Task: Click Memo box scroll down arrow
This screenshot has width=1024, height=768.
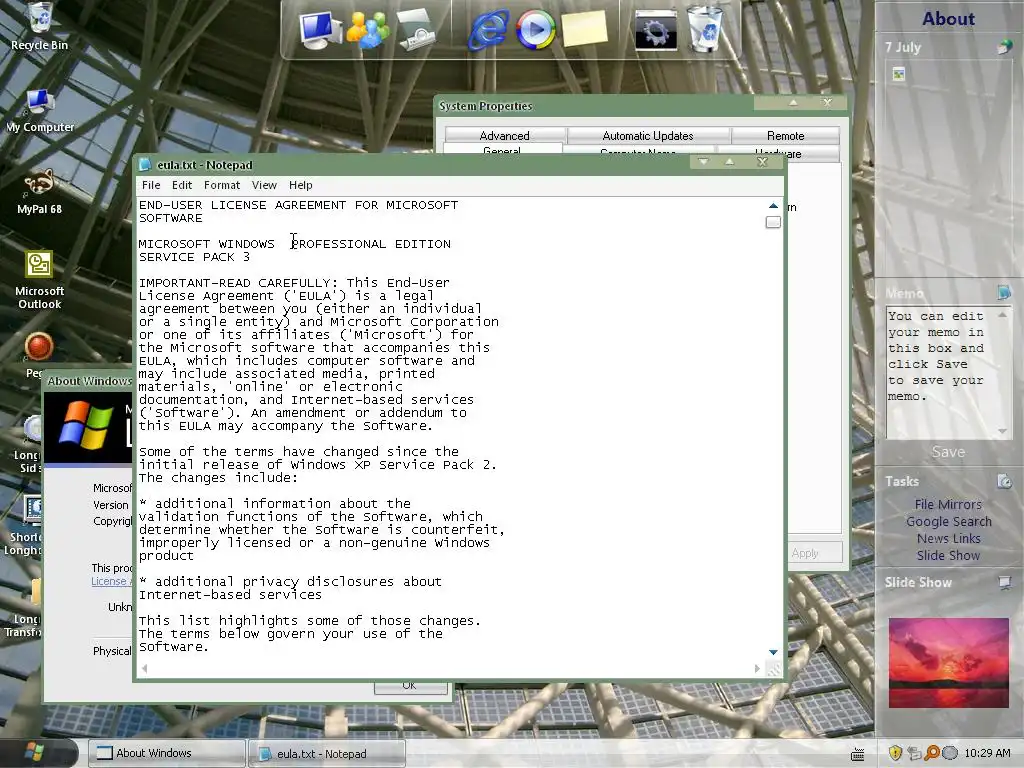Action: [1002, 431]
